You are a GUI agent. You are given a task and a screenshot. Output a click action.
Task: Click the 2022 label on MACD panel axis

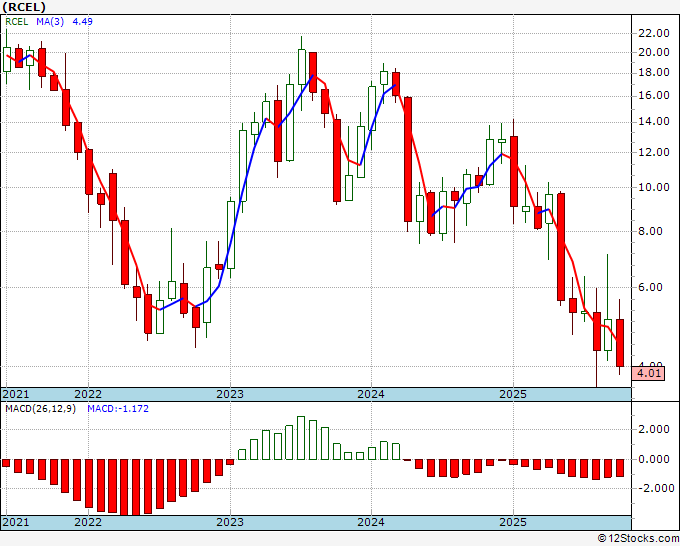point(88,522)
